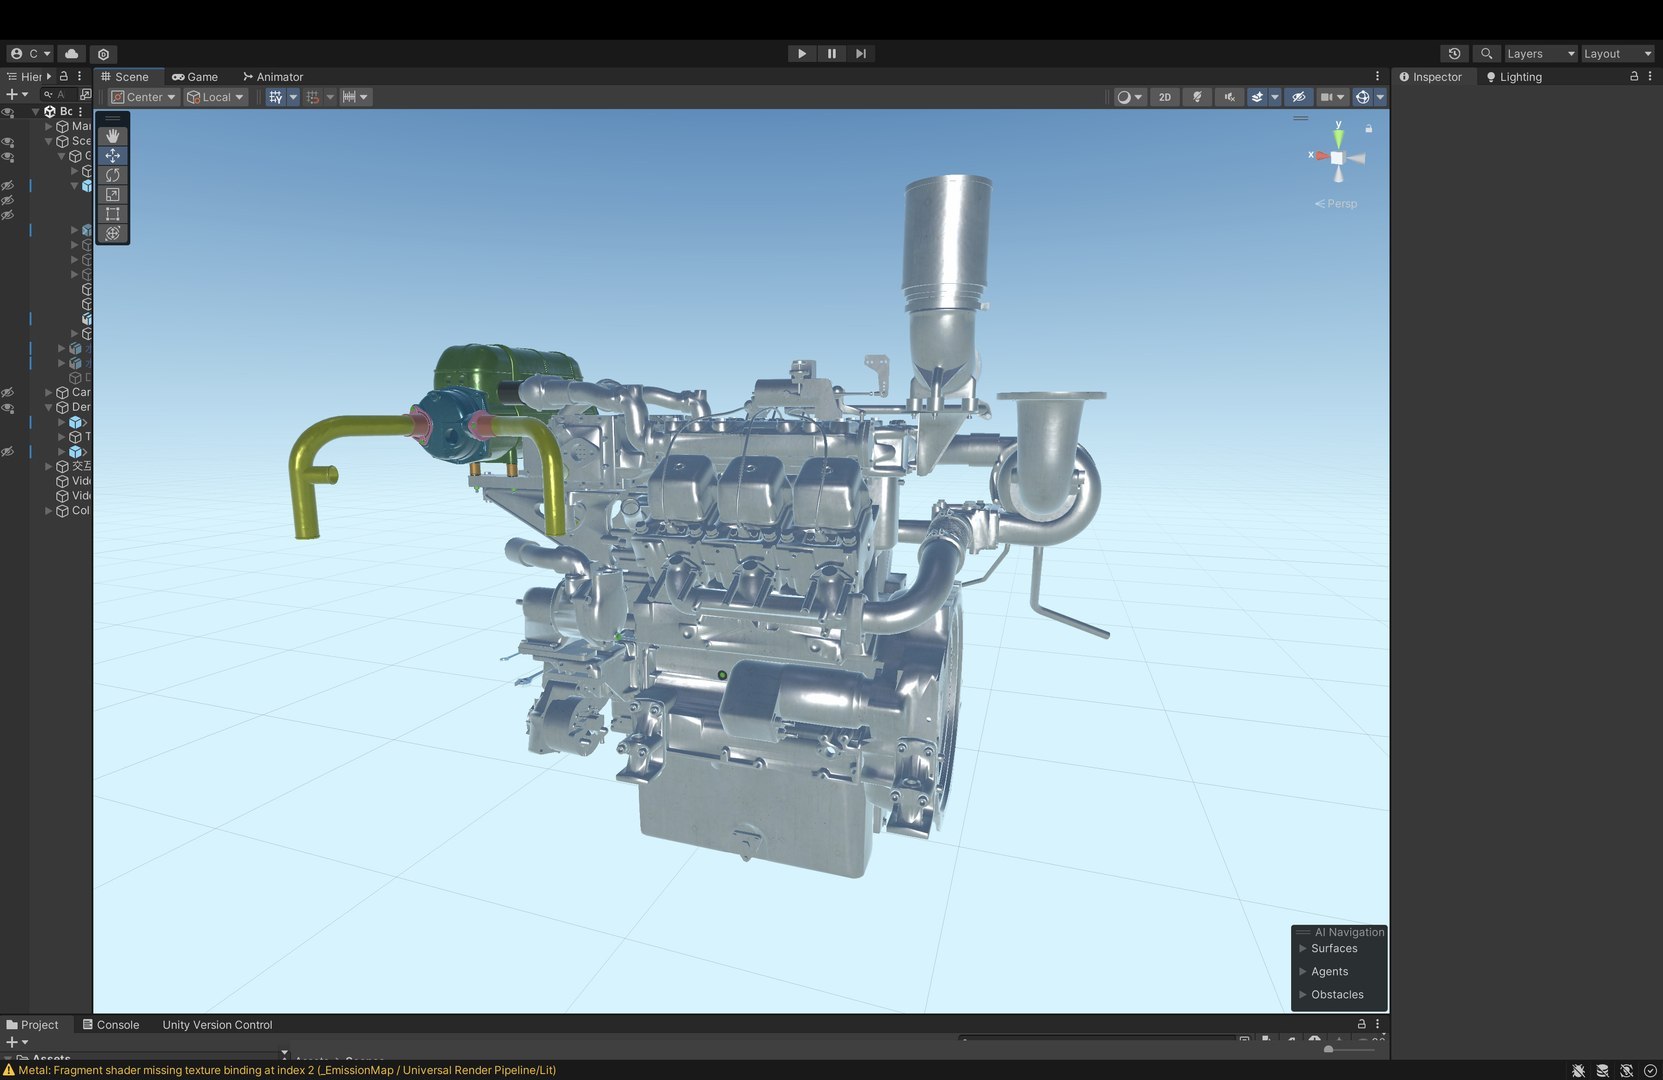Select the Rotate tool
Image resolution: width=1663 pixels, height=1080 pixels.
coord(112,175)
